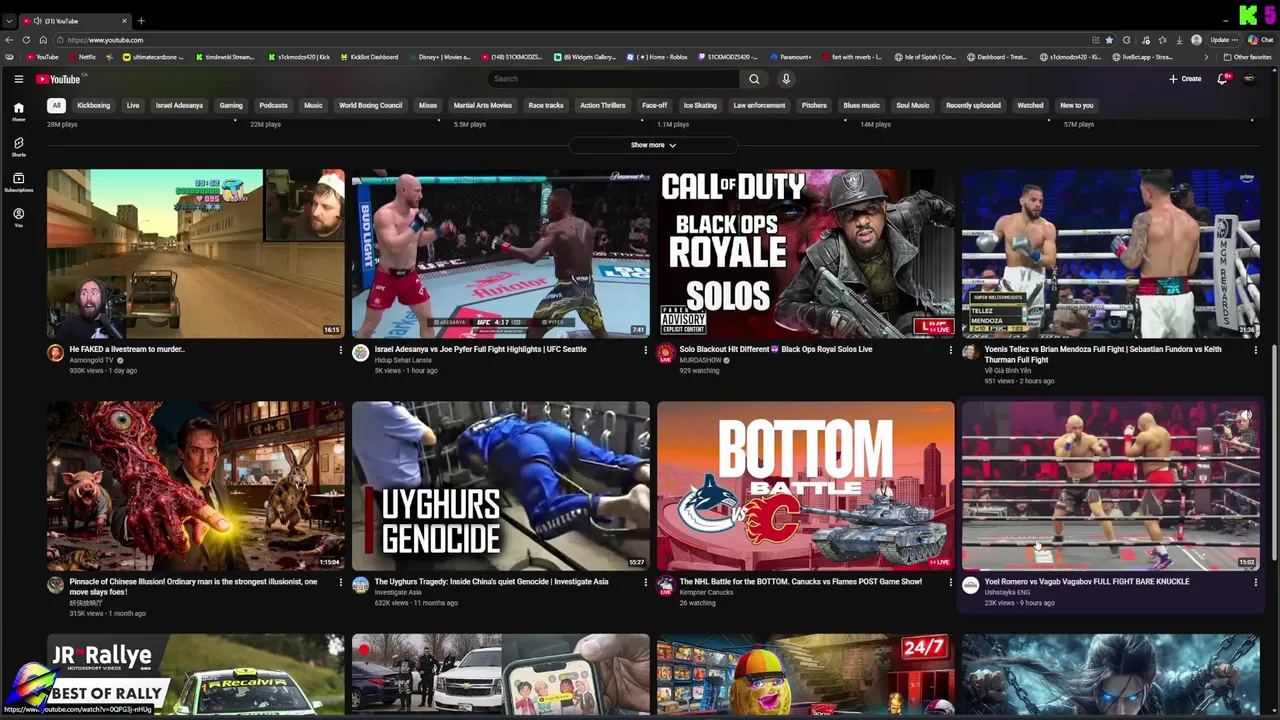Viewport: 1280px width, 720px height.
Task: Toggle mute on the Yoel Romero preview
Action: (x=1245, y=415)
